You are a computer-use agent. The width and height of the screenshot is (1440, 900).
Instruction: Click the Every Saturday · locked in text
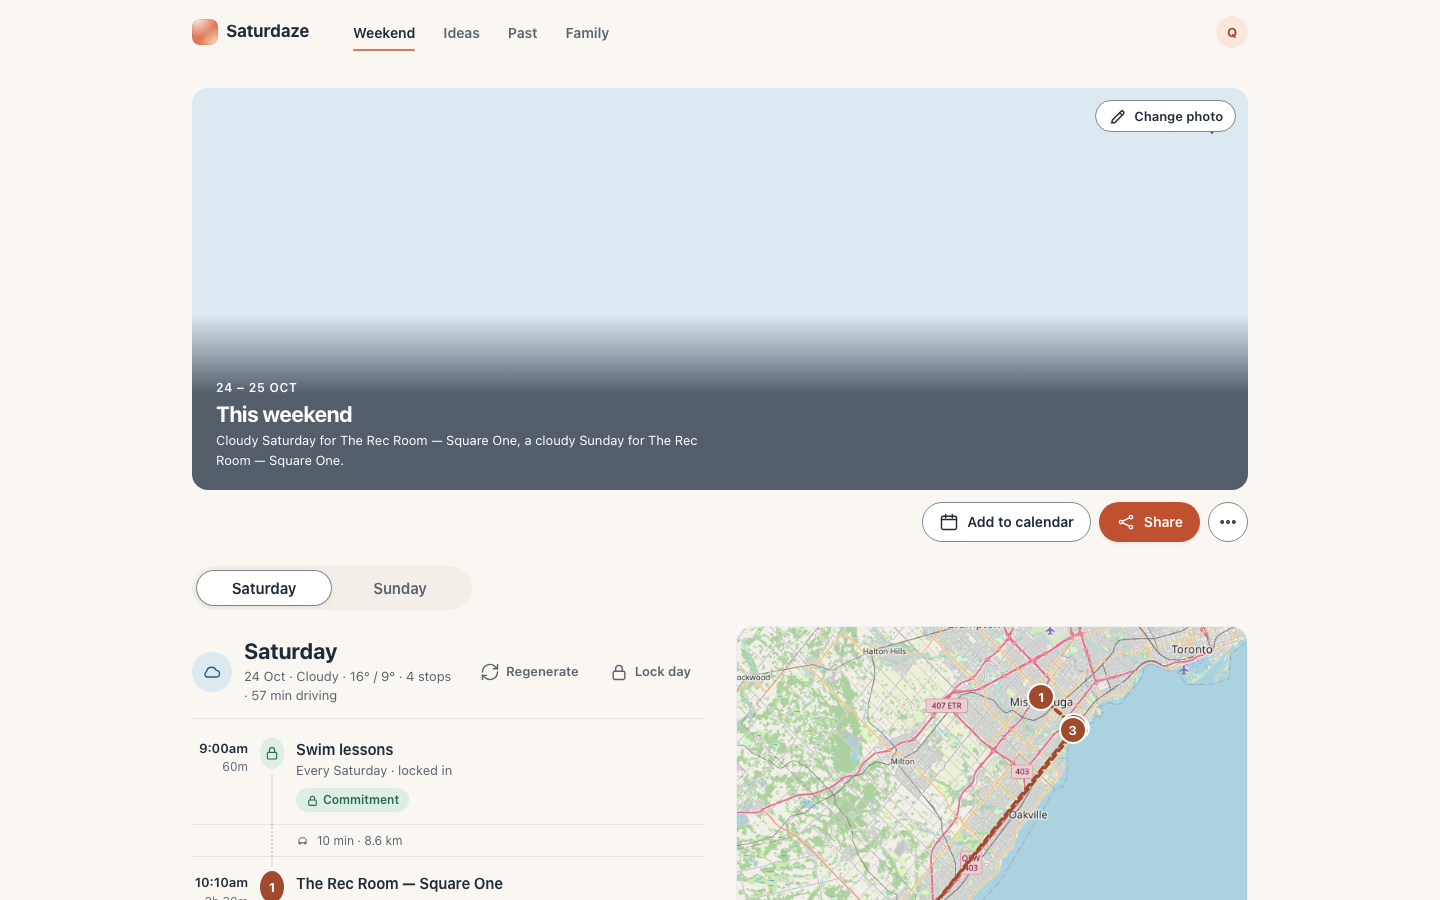click(374, 771)
